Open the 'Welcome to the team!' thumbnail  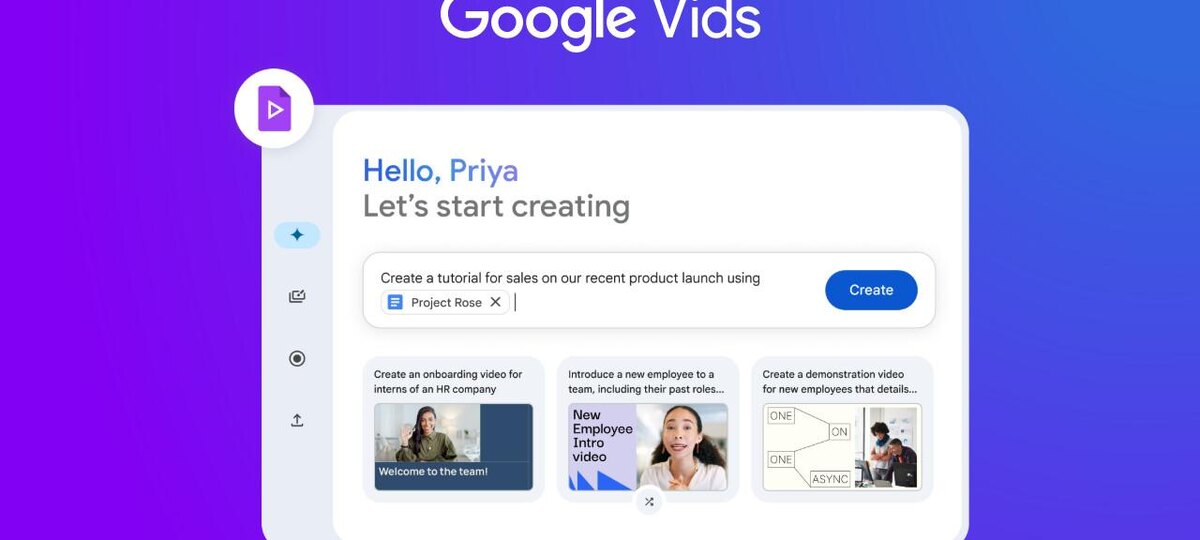click(453, 447)
